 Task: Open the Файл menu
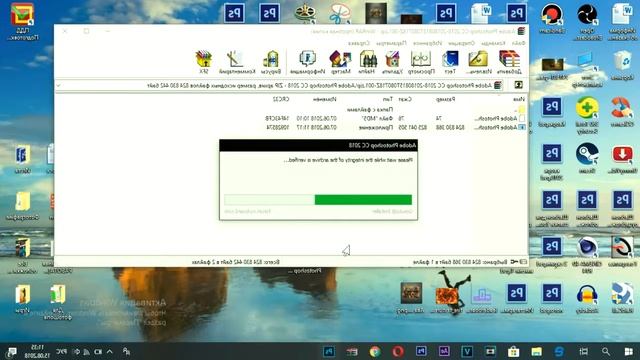[518, 43]
